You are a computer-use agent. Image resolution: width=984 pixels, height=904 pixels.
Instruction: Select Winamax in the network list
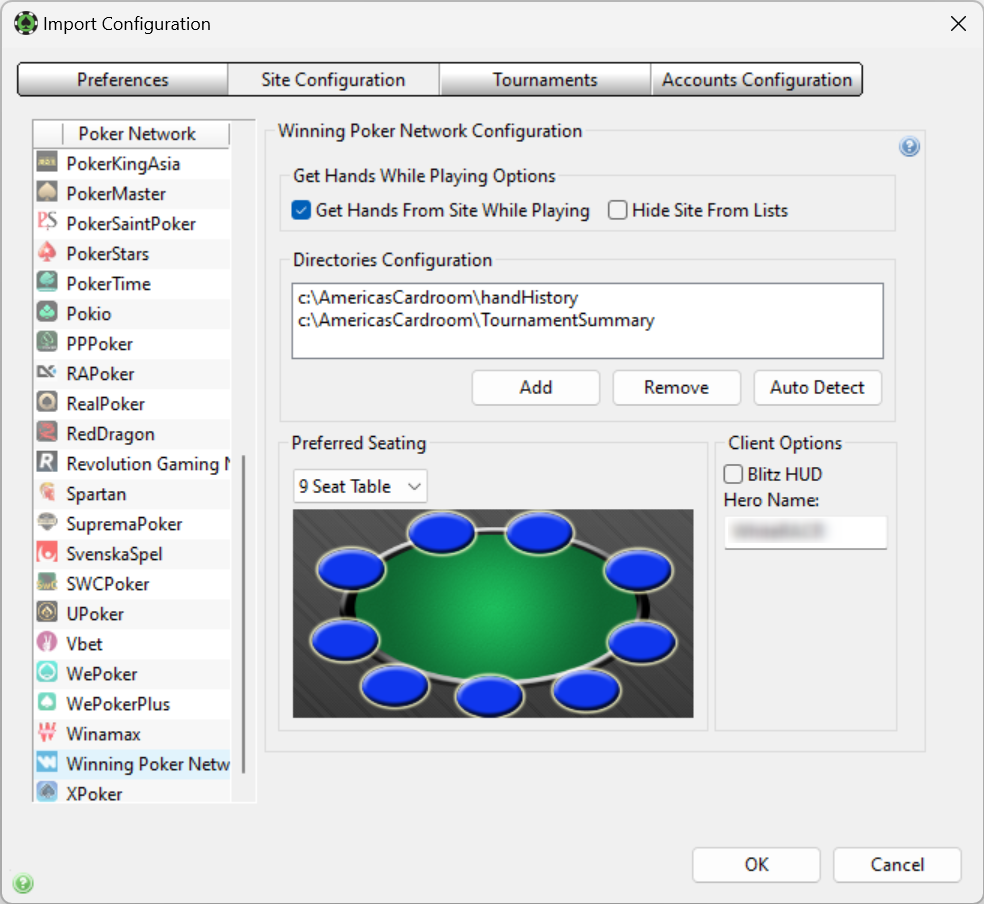tap(133, 733)
